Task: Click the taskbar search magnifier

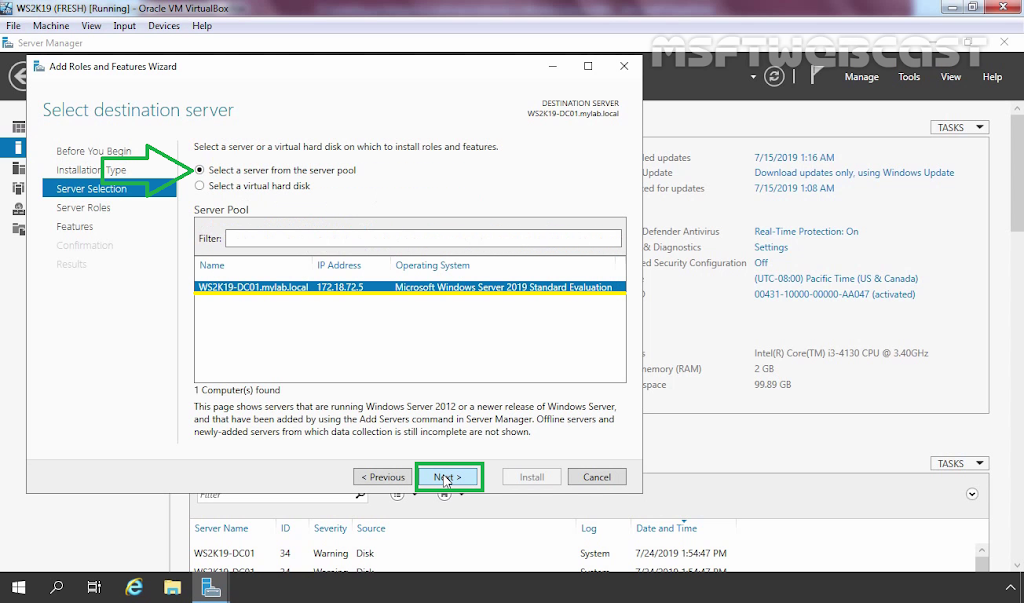Action: pyautogui.click(x=57, y=587)
